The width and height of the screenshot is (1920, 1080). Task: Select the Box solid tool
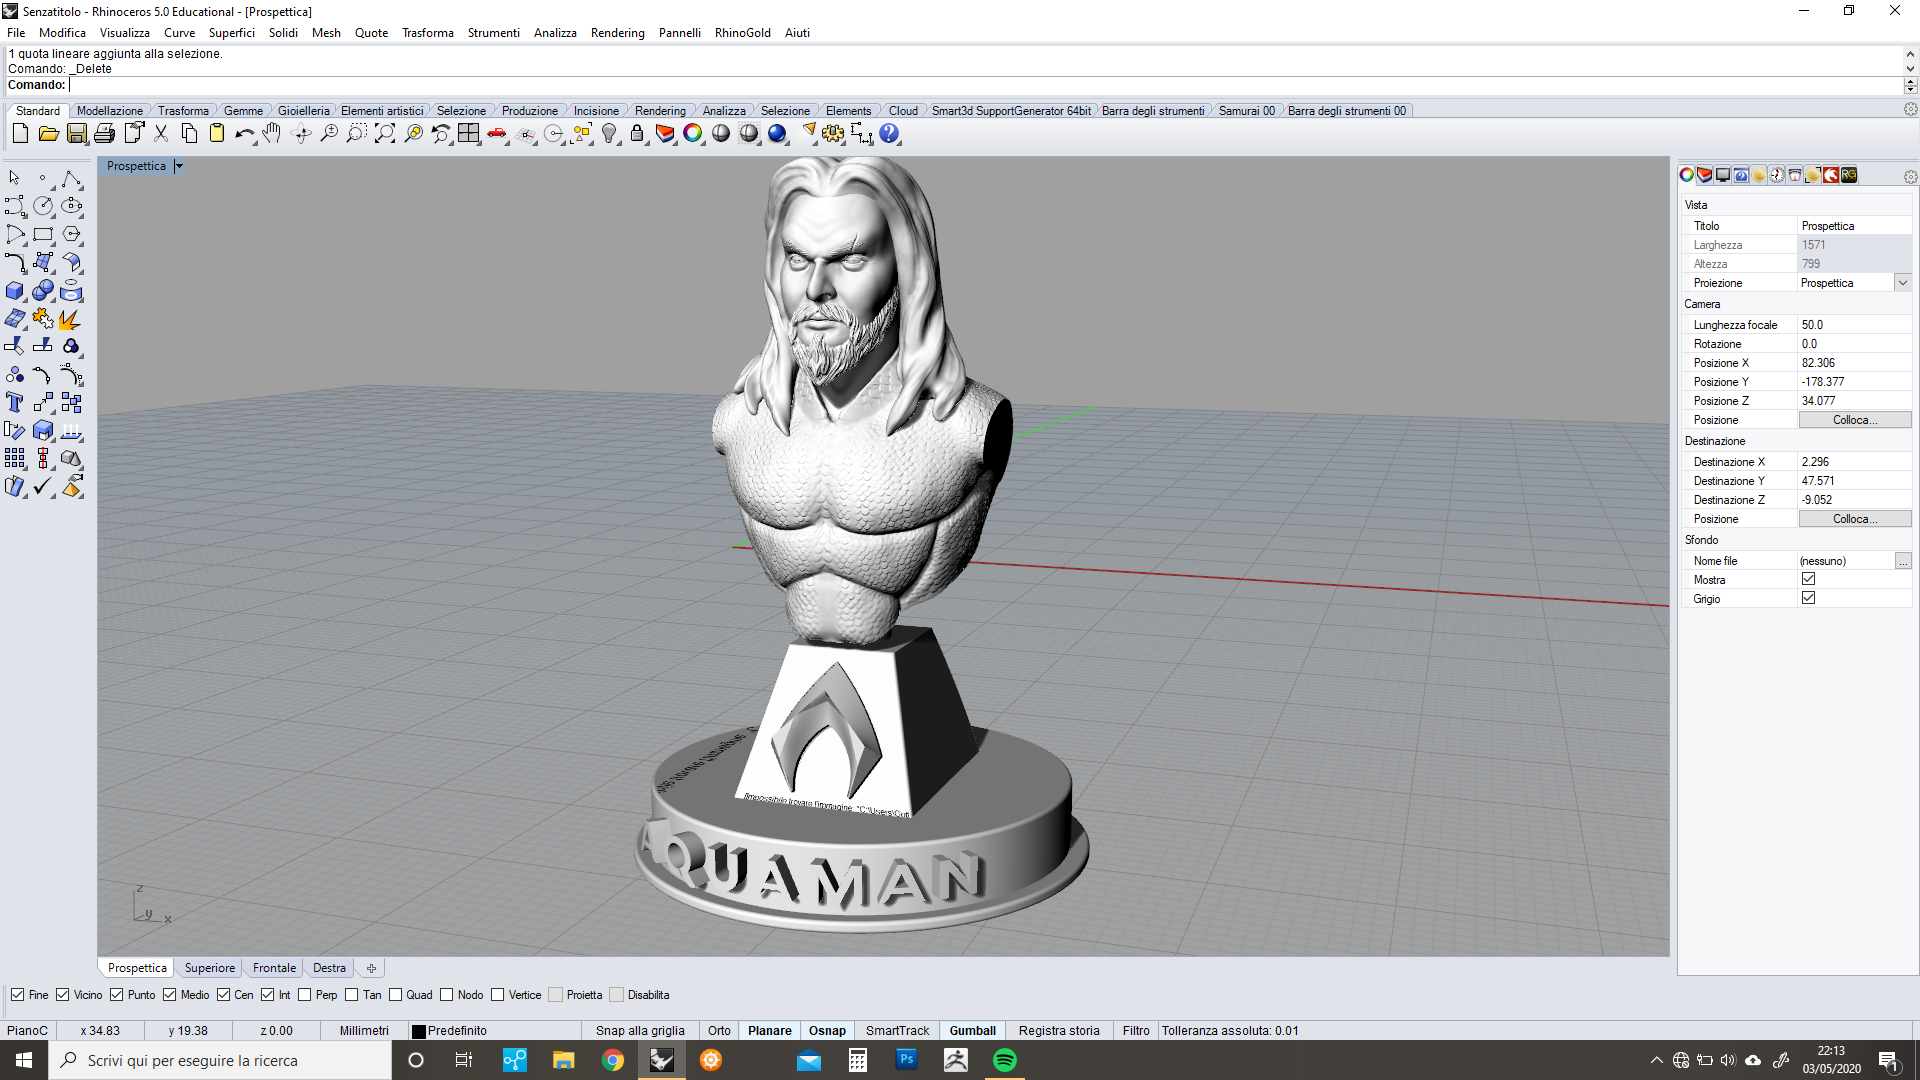pos(15,291)
